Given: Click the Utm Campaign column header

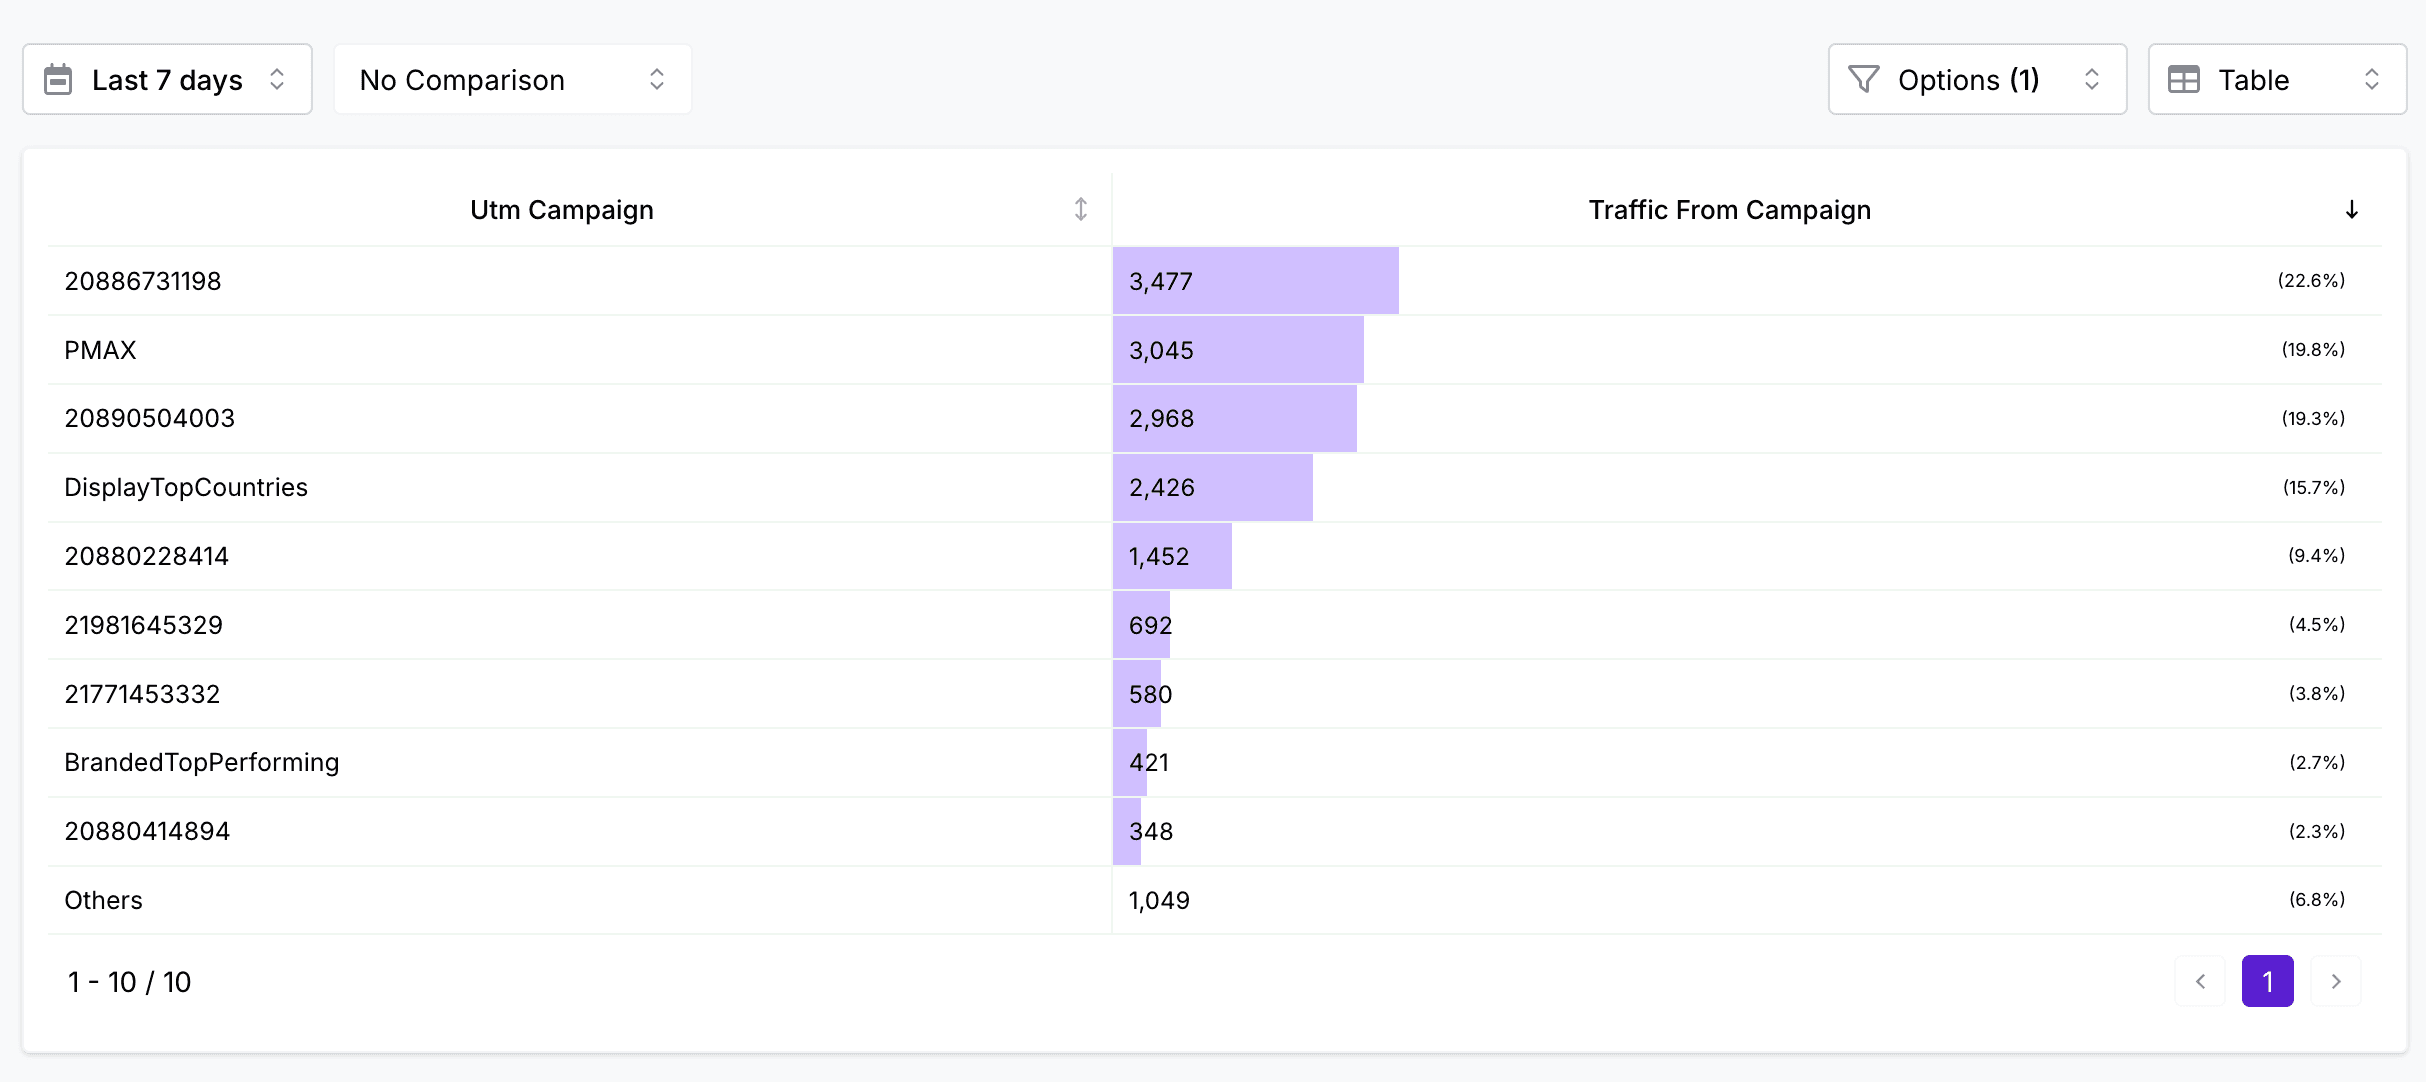Looking at the screenshot, I should coord(561,210).
